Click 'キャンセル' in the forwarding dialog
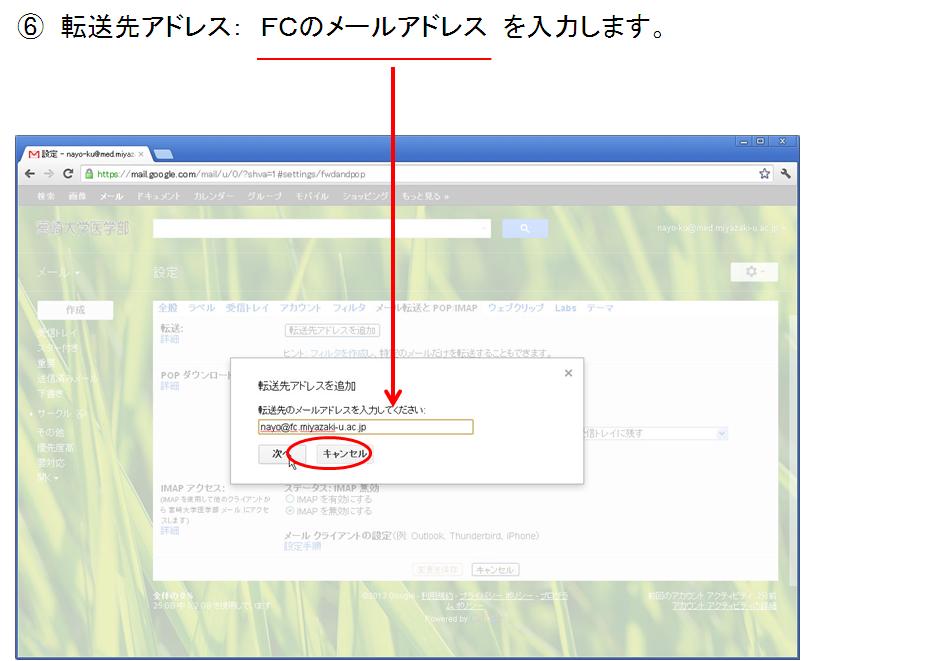The width and height of the screenshot is (927, 661). click(x=345, y=454)
